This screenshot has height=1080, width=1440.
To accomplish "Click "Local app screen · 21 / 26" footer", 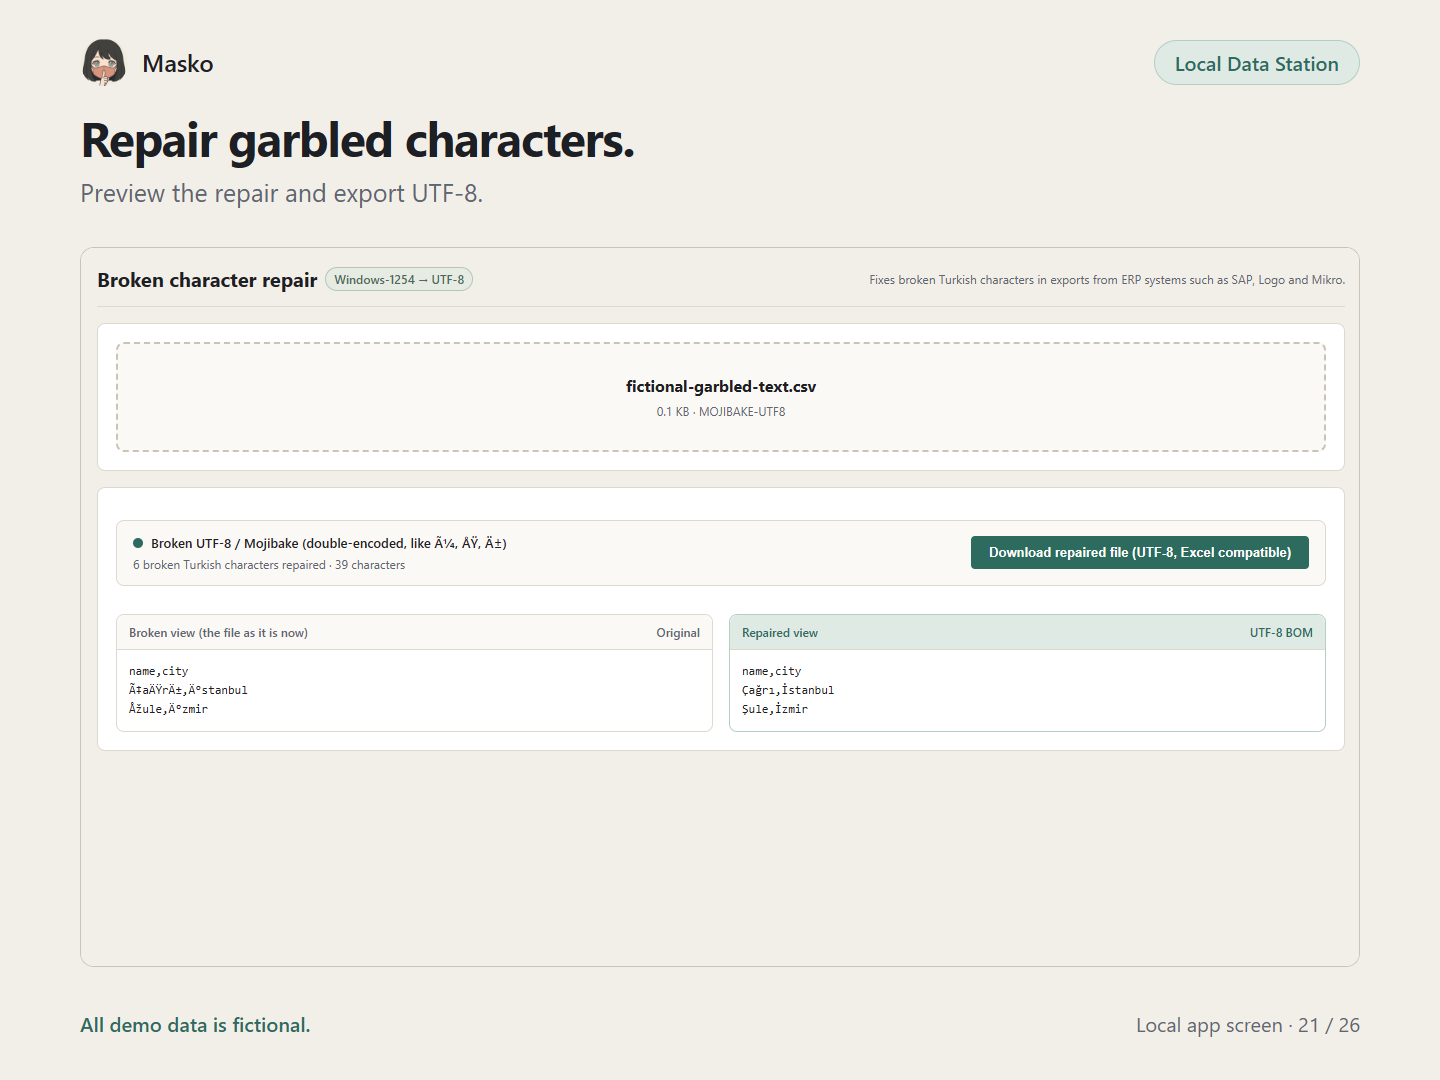I will [x=1248, y=1025].
